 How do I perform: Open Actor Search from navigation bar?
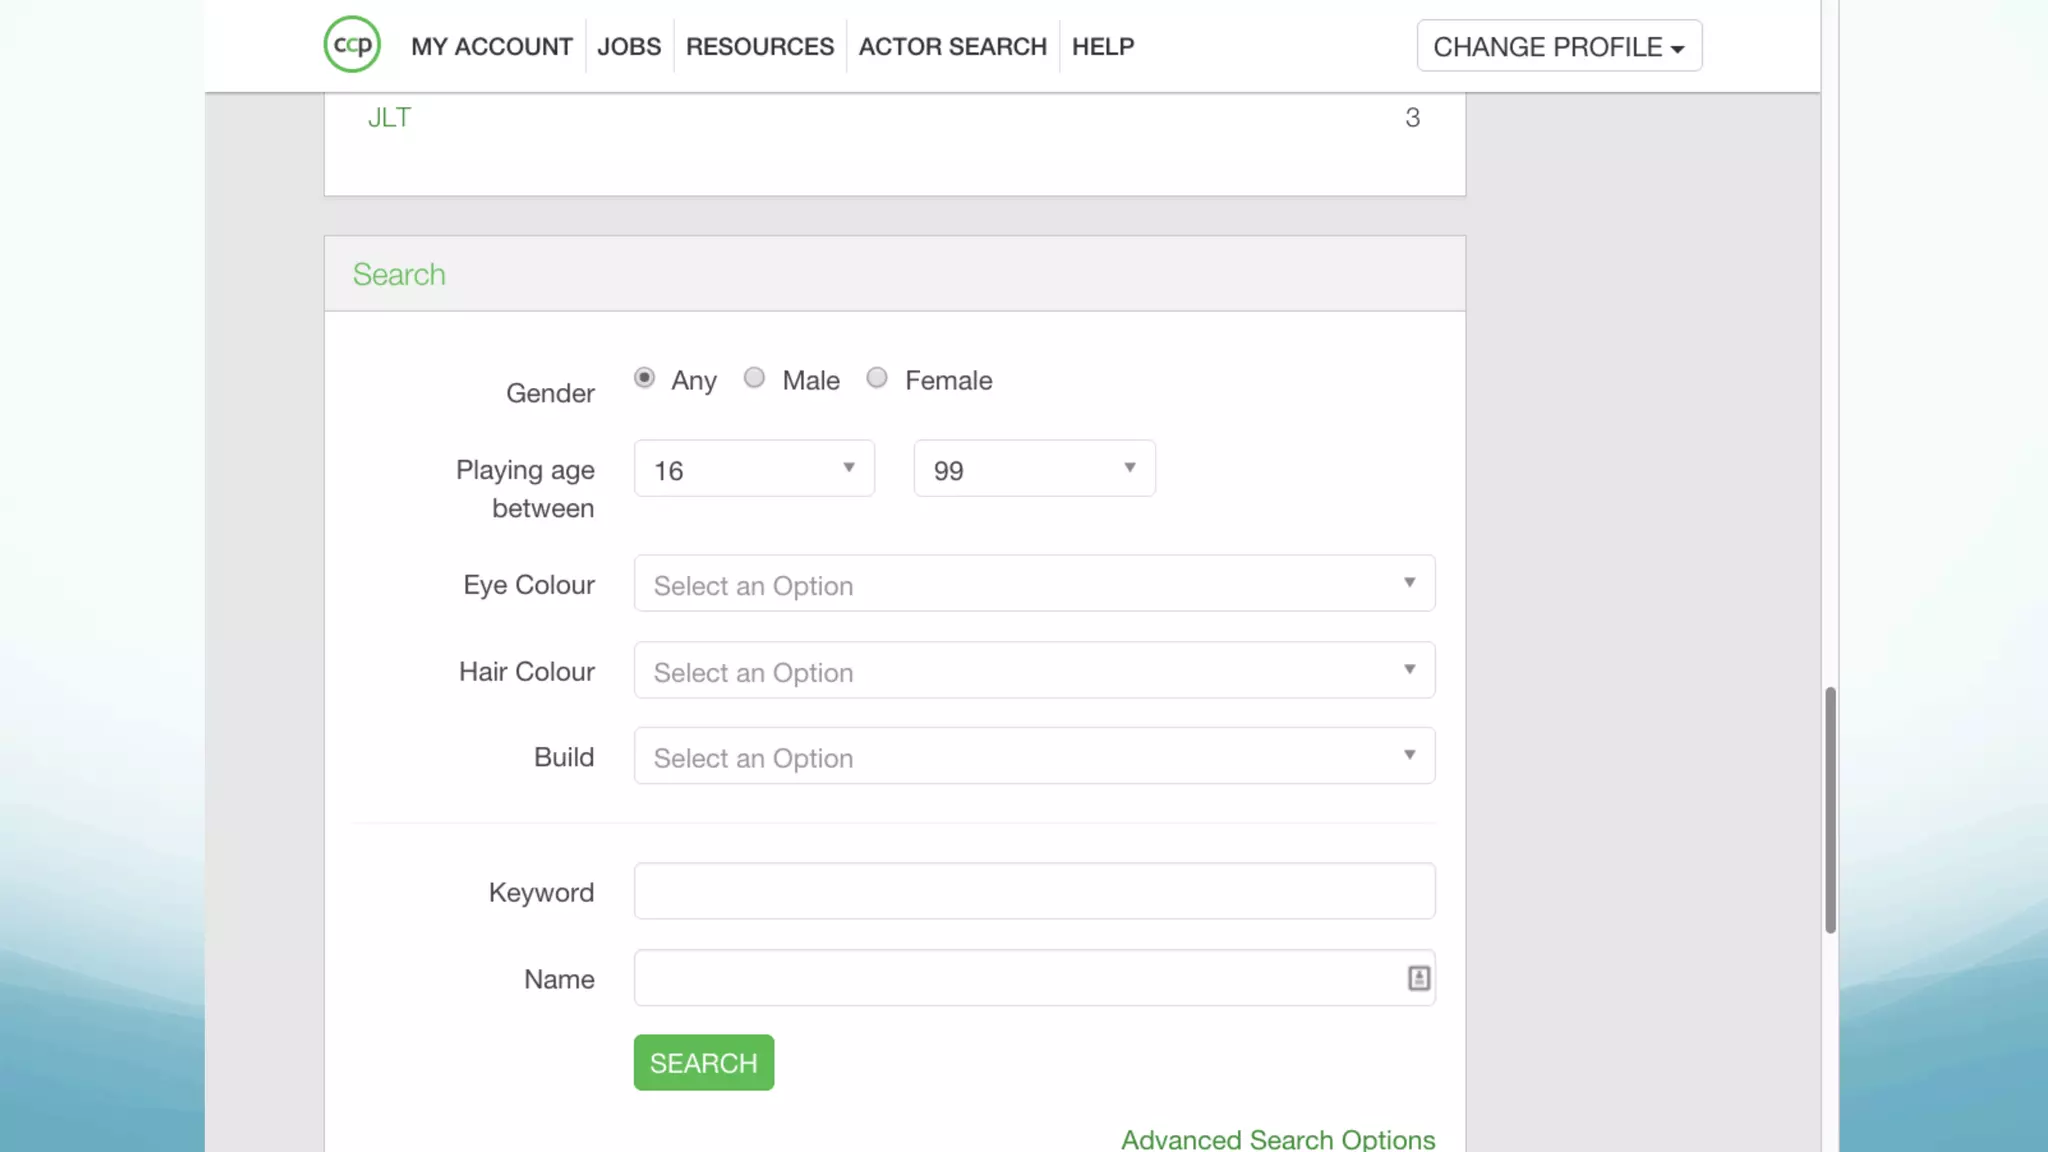pyautogui.click(x=952, y=47)
